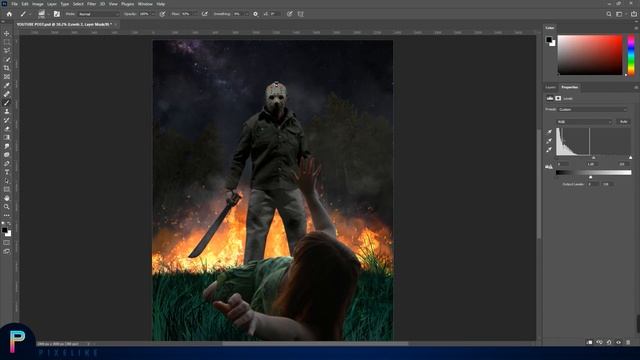Open the brush preset picker dropdown

(x=48, y=14)
